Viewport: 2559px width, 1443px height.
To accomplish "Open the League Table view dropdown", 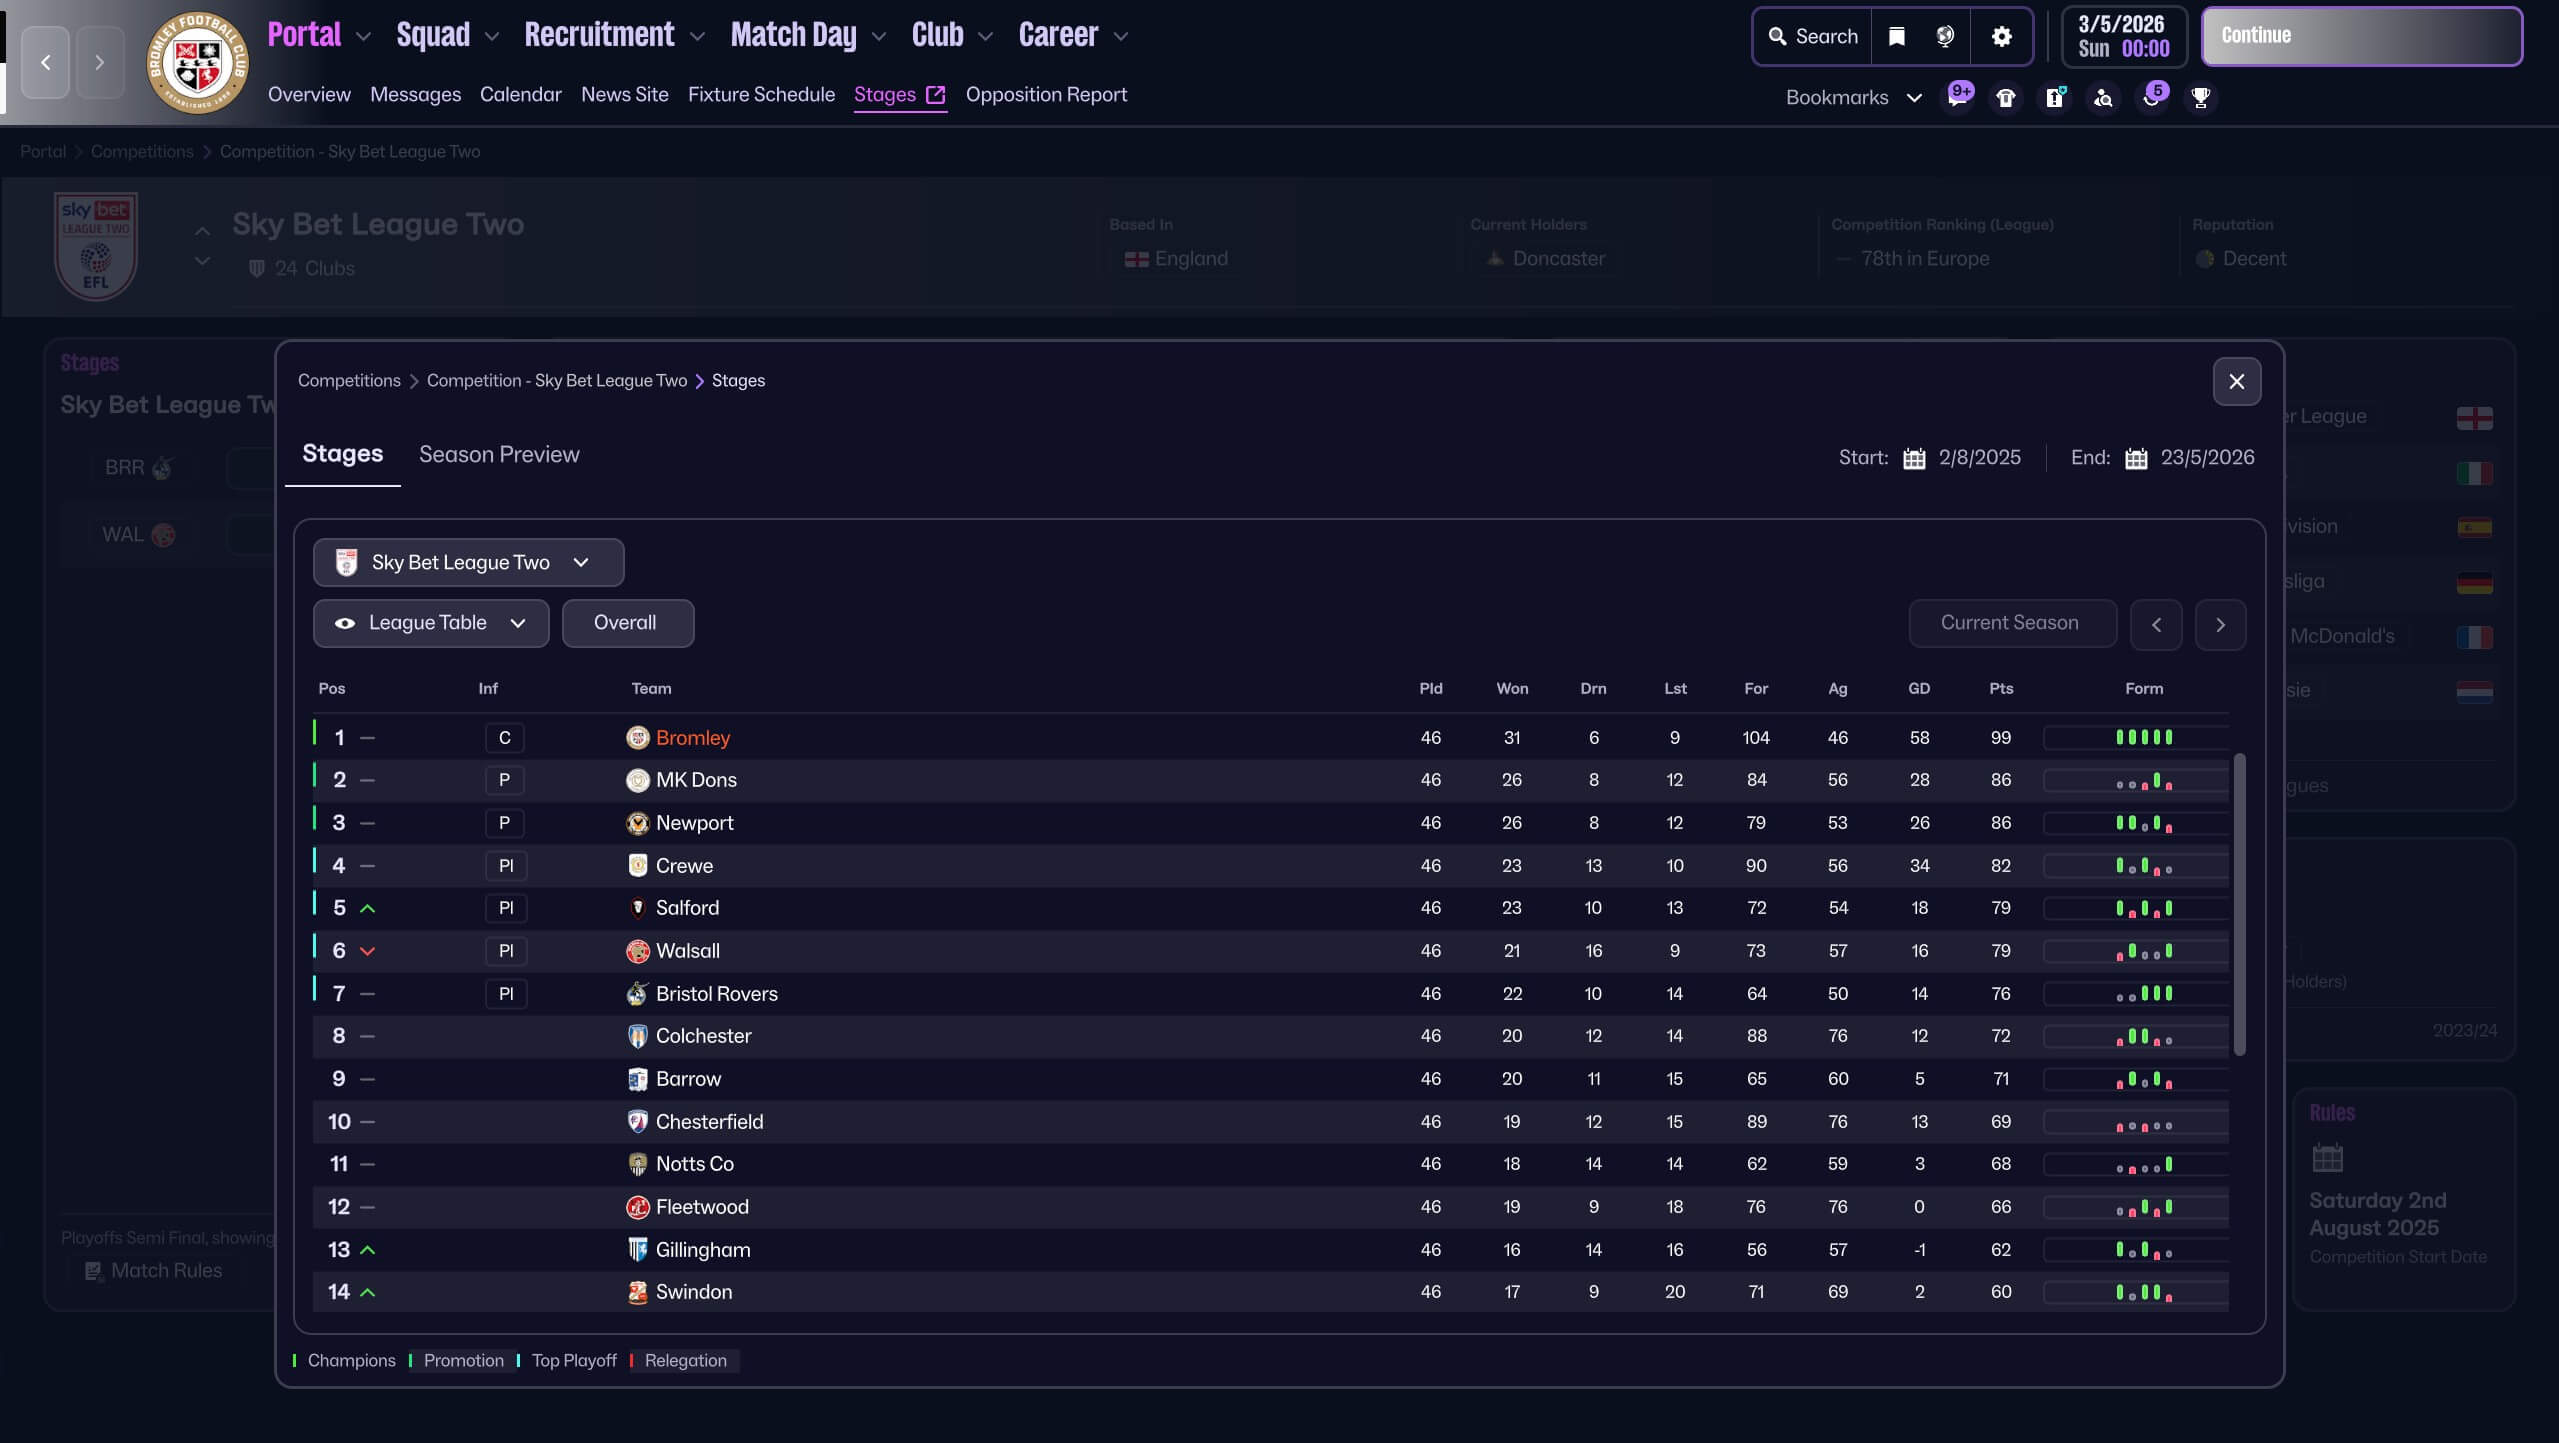I will 431,623.
